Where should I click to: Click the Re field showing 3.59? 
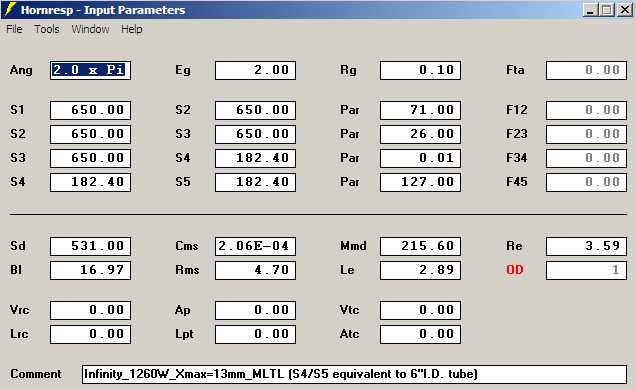586,246
